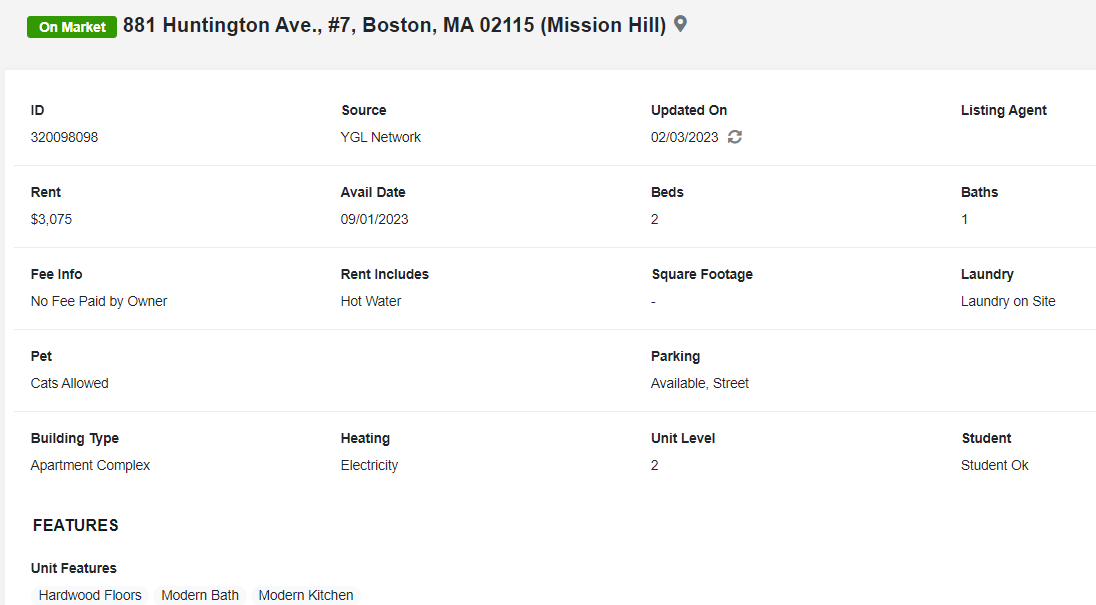Click the Listing Agent label
This screenshot has height=605, width=1096.
click(1003, 110)
